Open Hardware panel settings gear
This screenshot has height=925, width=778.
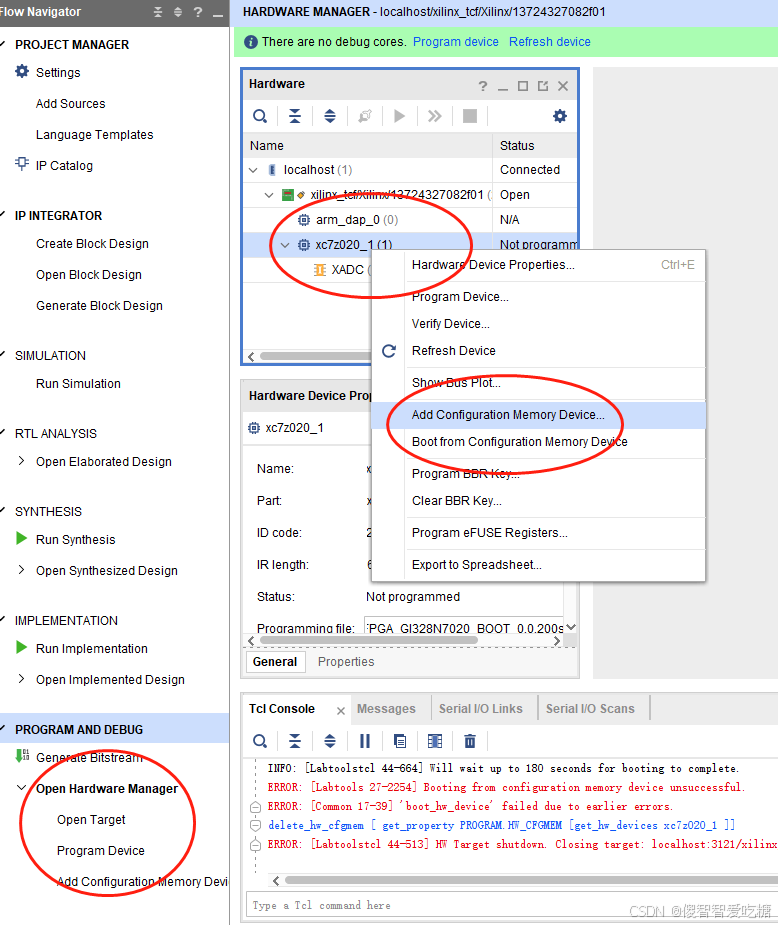point(560,116)
